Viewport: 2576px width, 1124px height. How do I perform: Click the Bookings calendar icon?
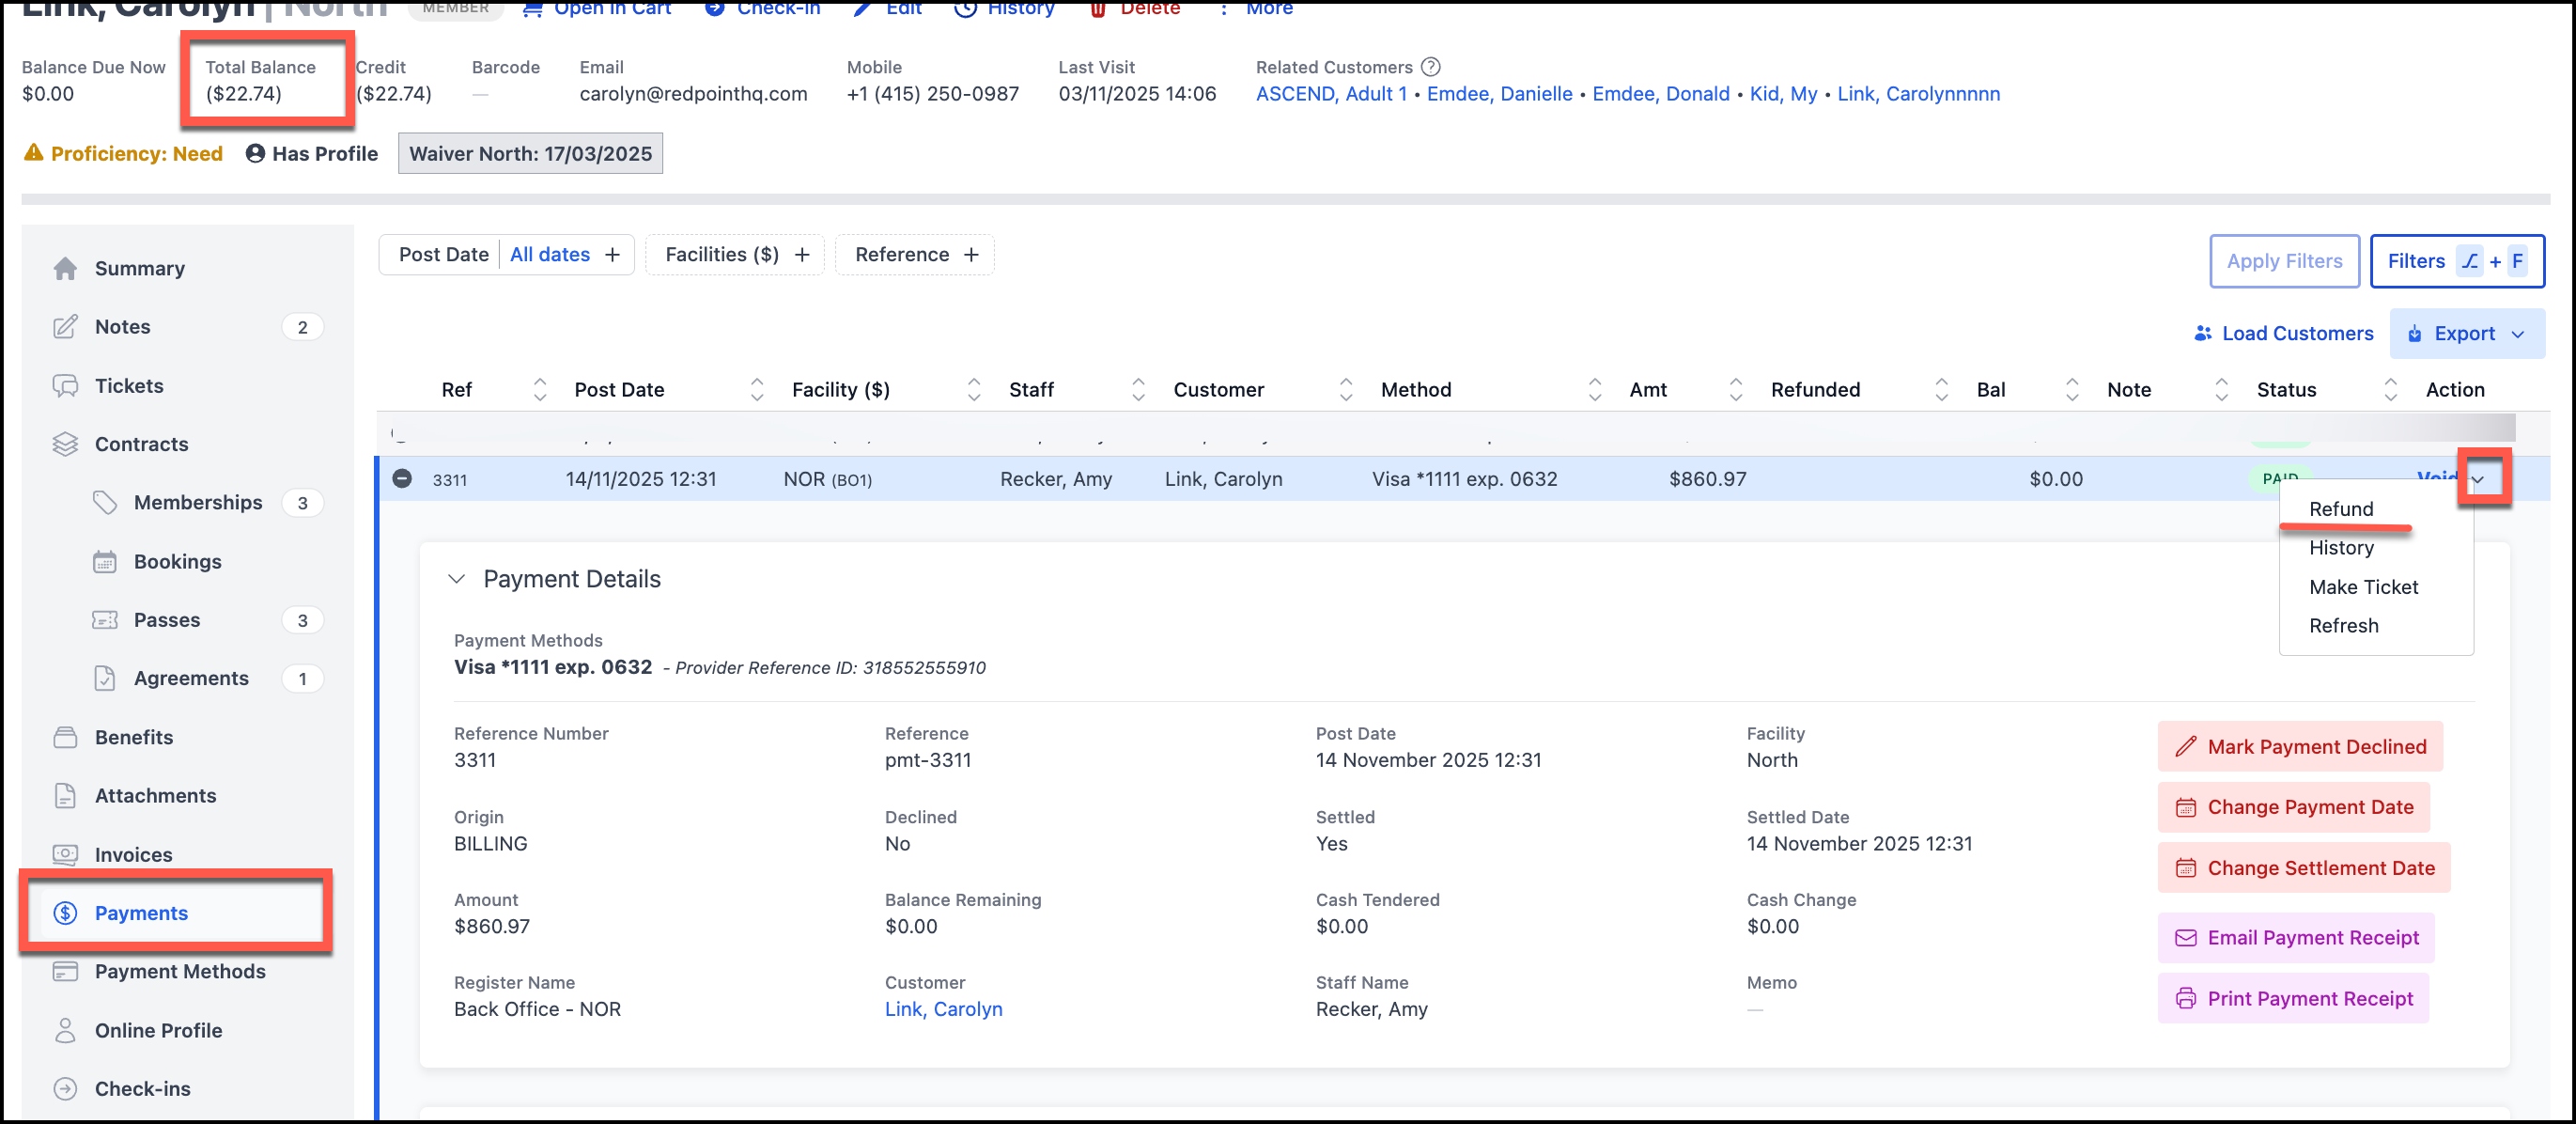(x=104, y=561)
